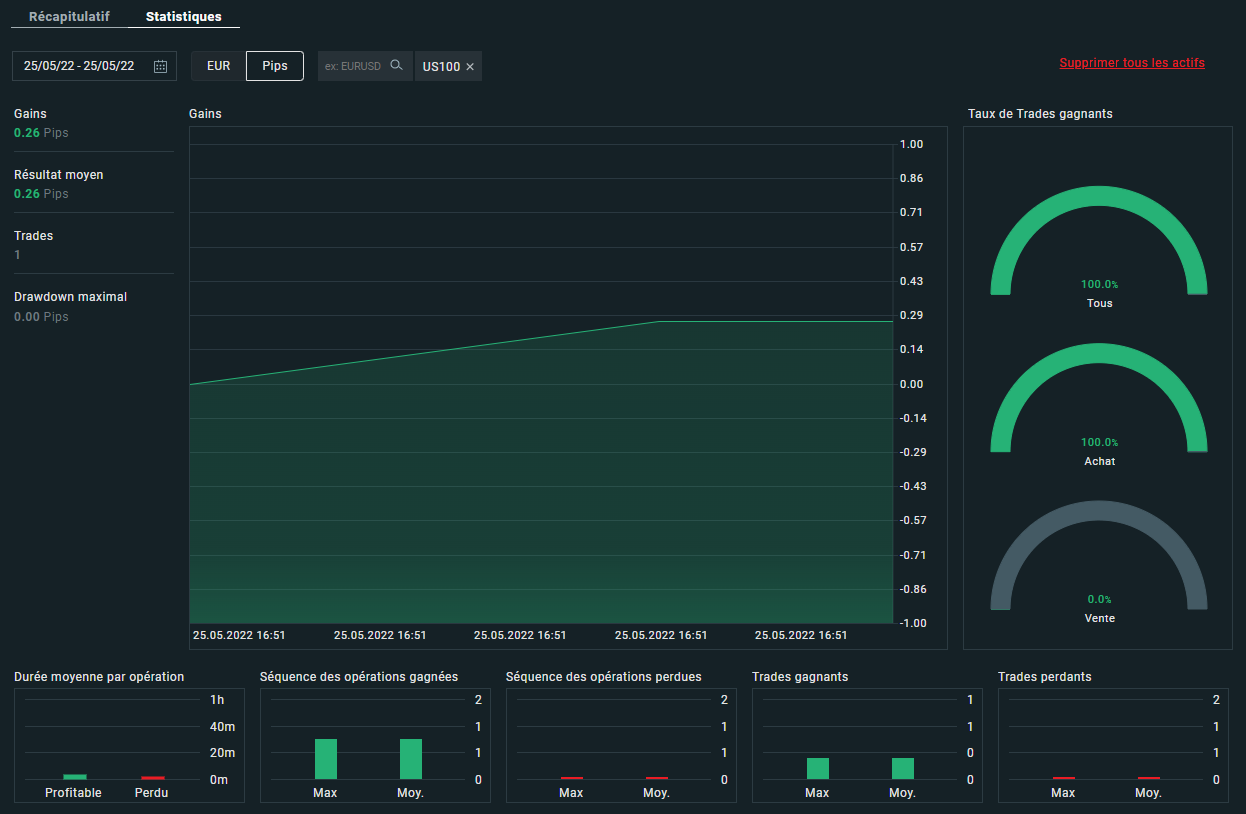1246x814 pixels.
Task: Remove the US100 asset chip
Action: [470, 67]
